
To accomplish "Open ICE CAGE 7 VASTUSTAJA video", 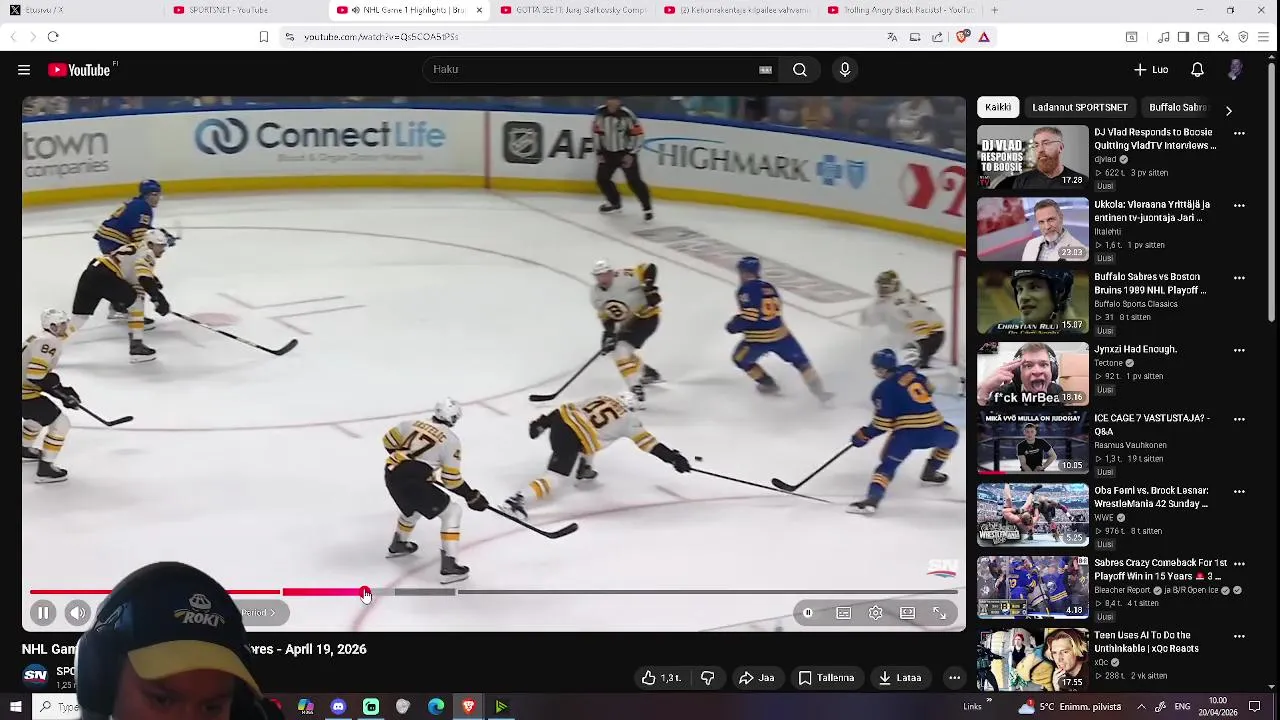I will [x=1152, y=425].
